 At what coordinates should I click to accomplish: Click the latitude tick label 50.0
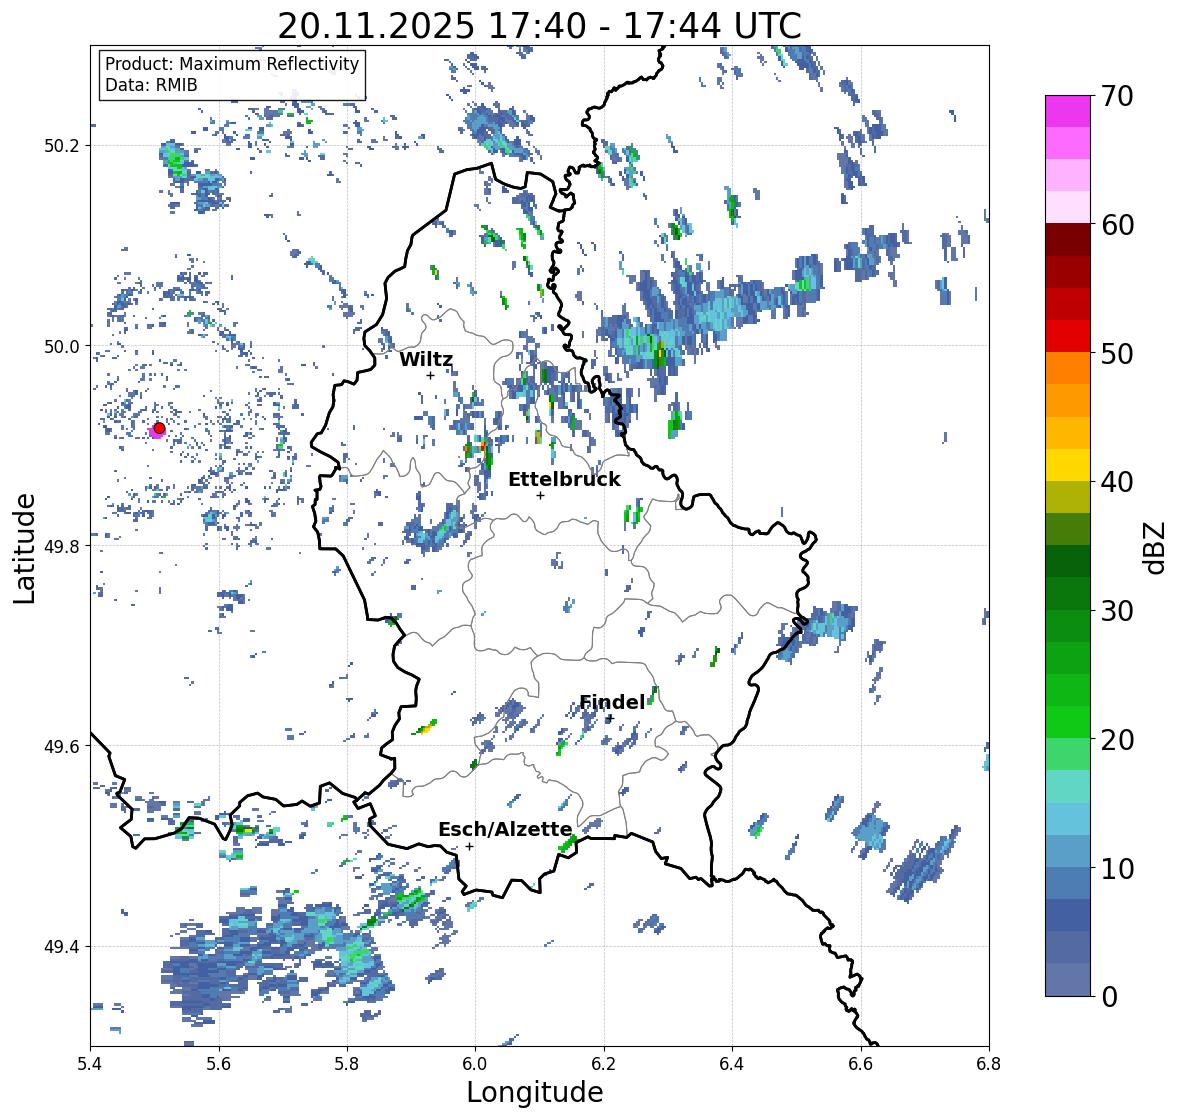(62, 347)
